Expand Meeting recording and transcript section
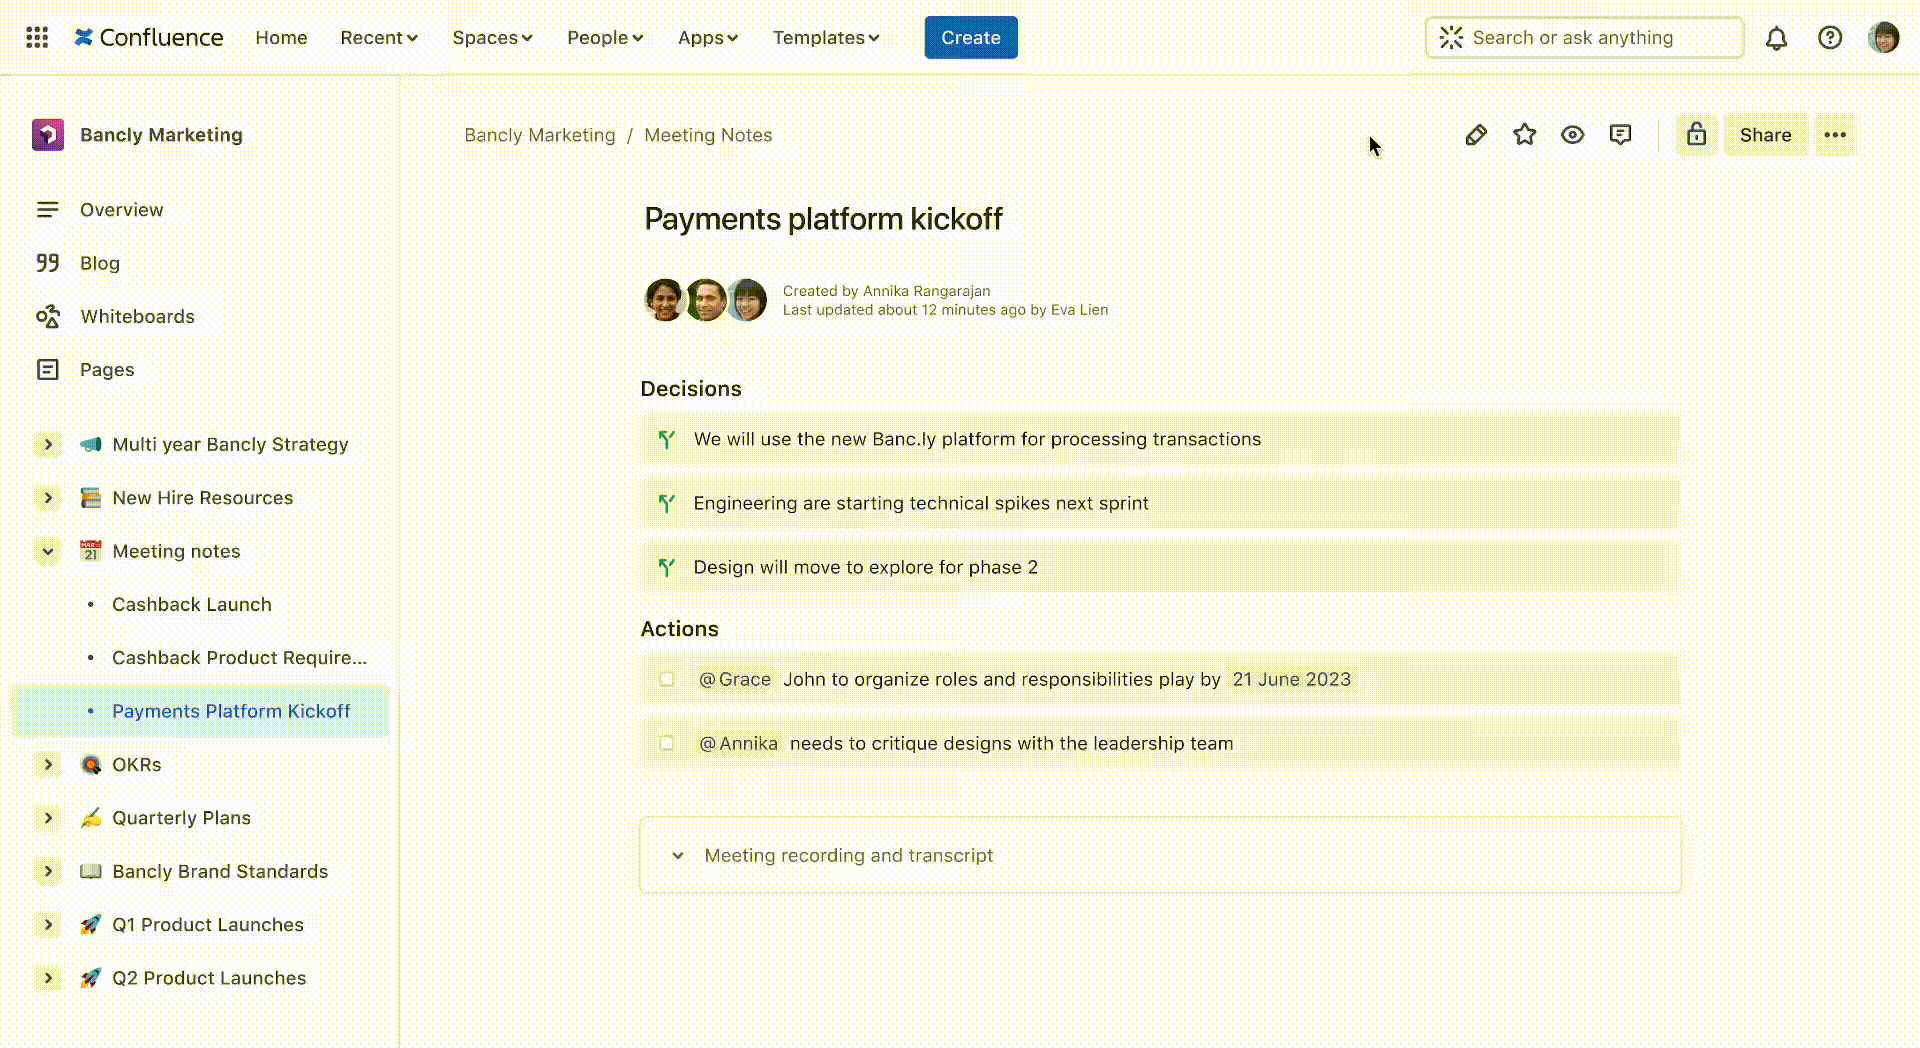 [678, 856]
